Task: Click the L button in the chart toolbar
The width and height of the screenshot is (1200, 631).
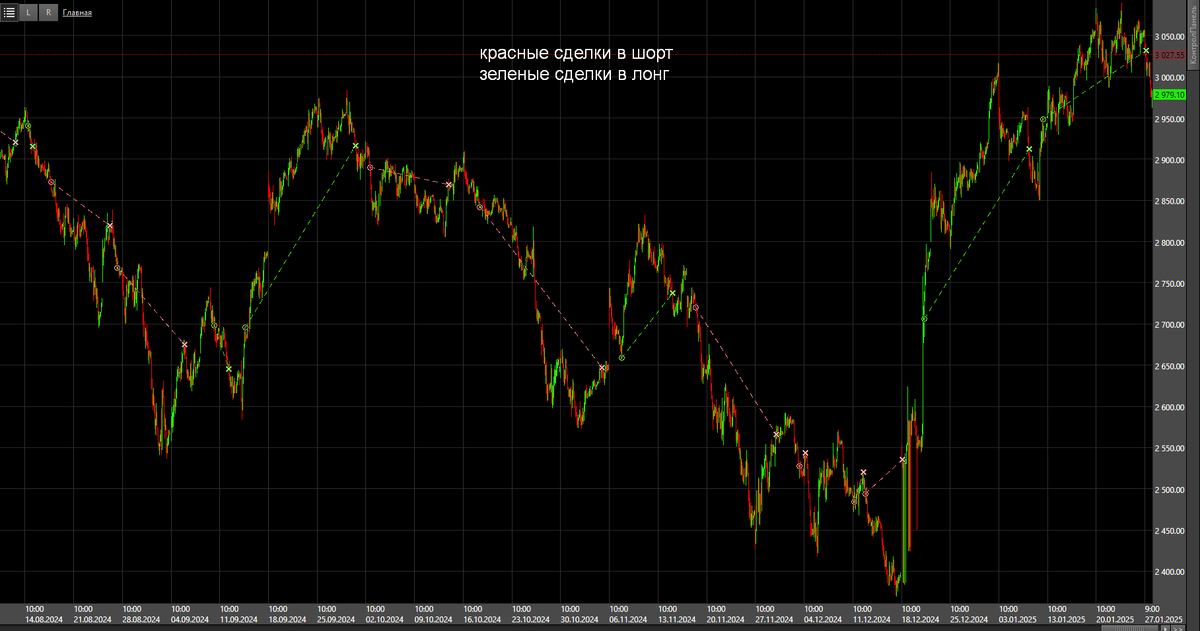Action: pos(28,12)
